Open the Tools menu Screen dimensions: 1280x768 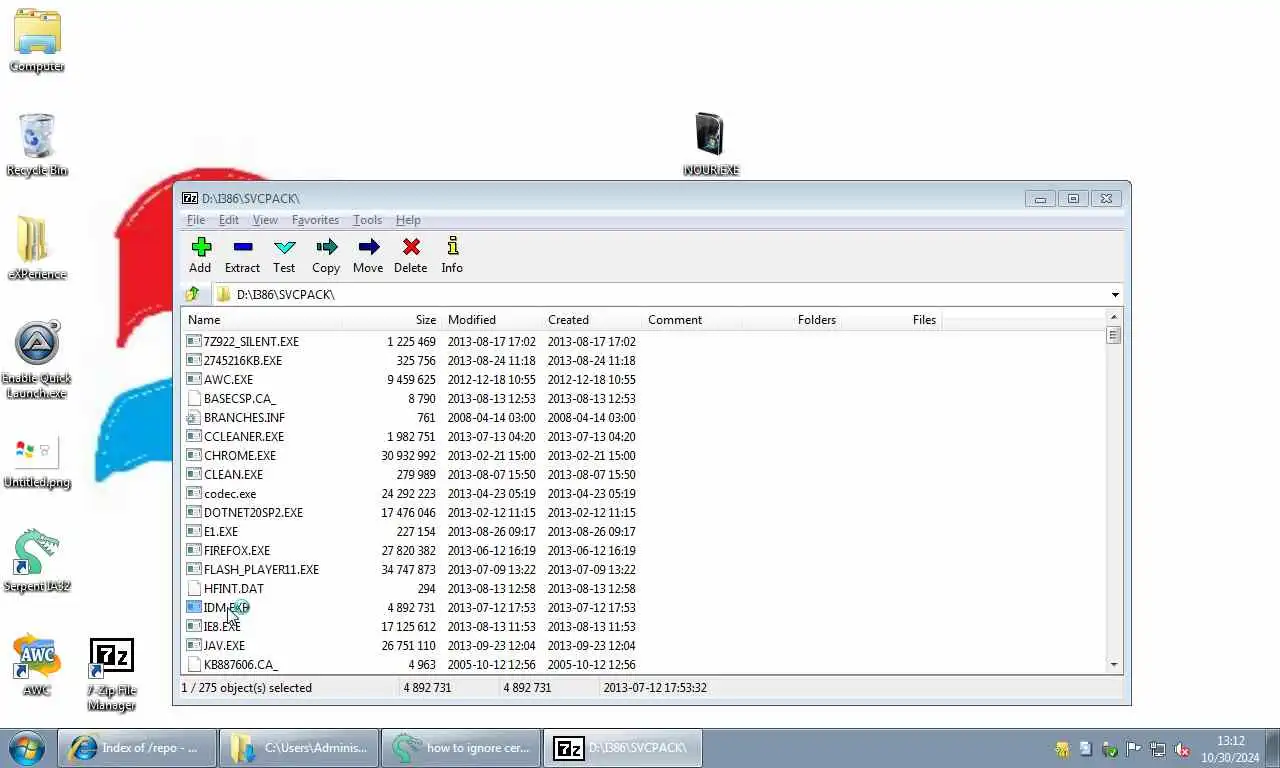367,220
